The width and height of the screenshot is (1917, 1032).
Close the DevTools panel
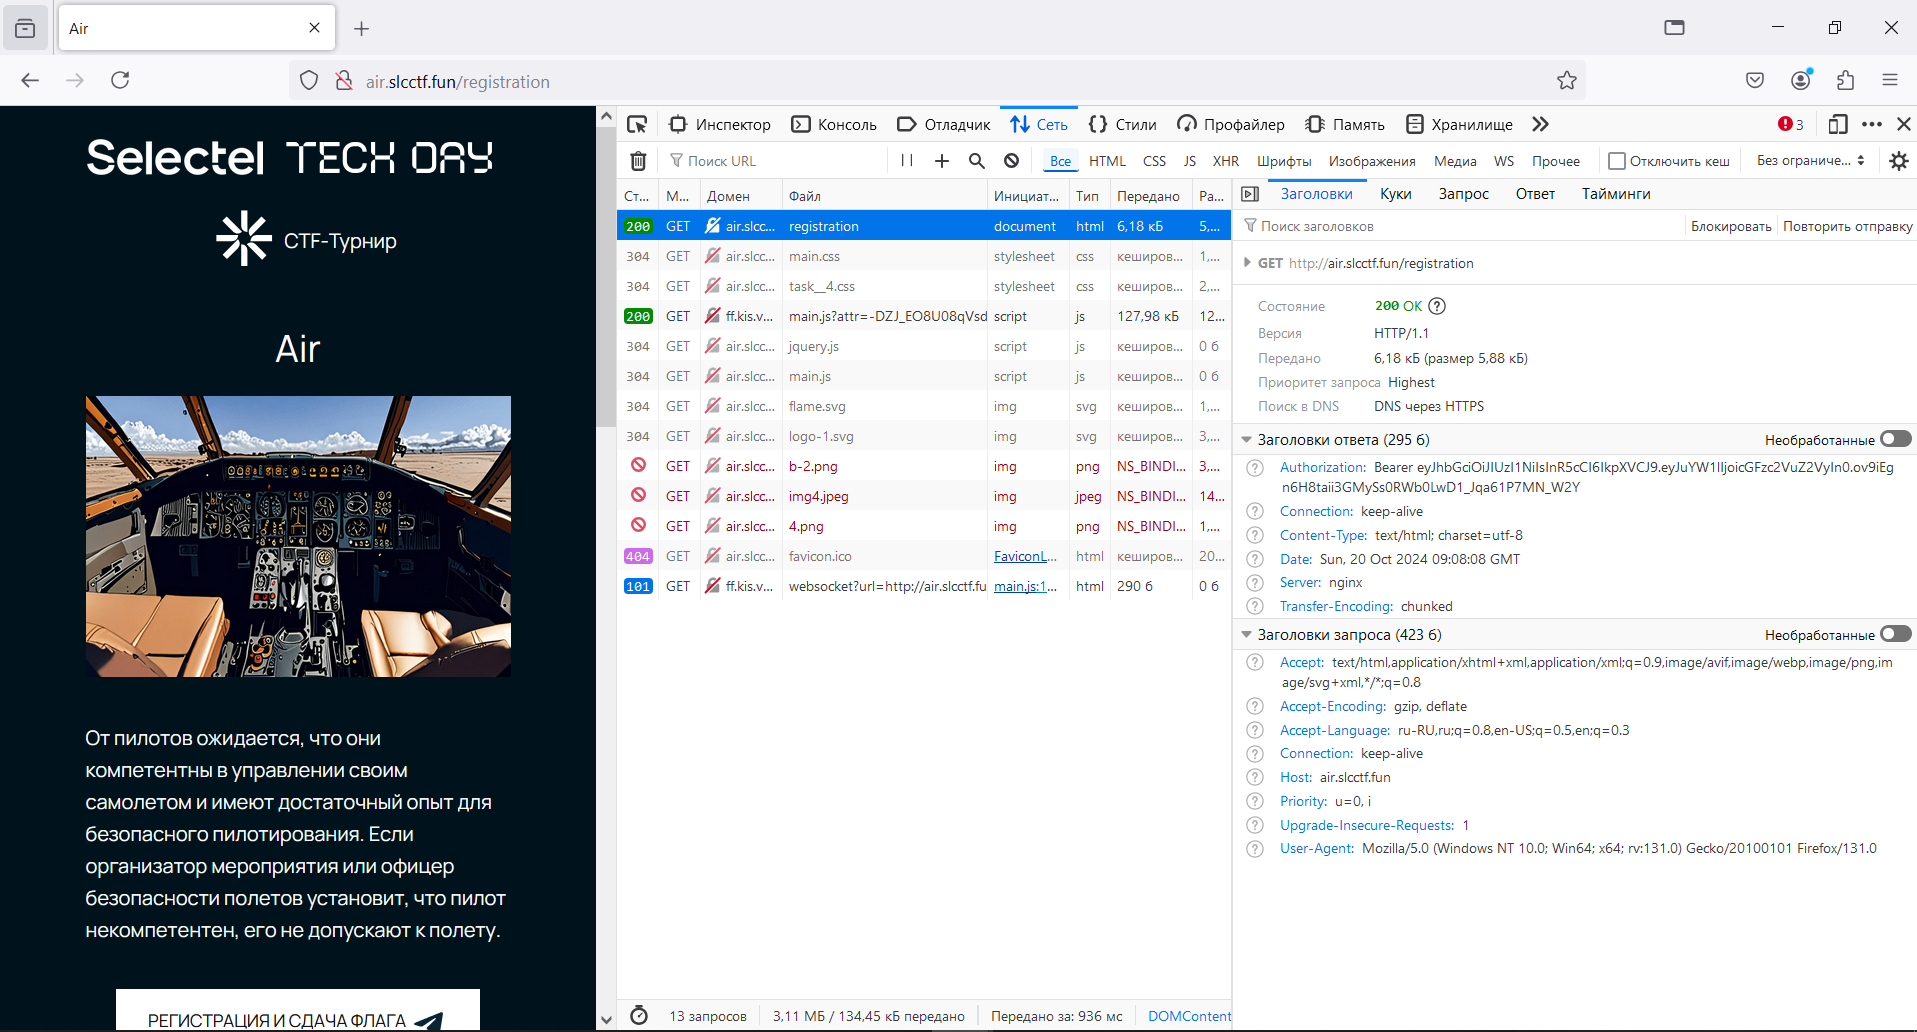click(1904, 124)
